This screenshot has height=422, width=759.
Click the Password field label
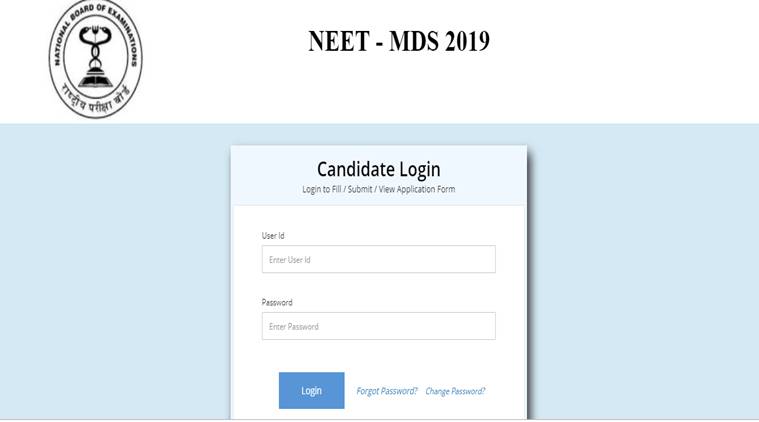[x=277, y=302]
